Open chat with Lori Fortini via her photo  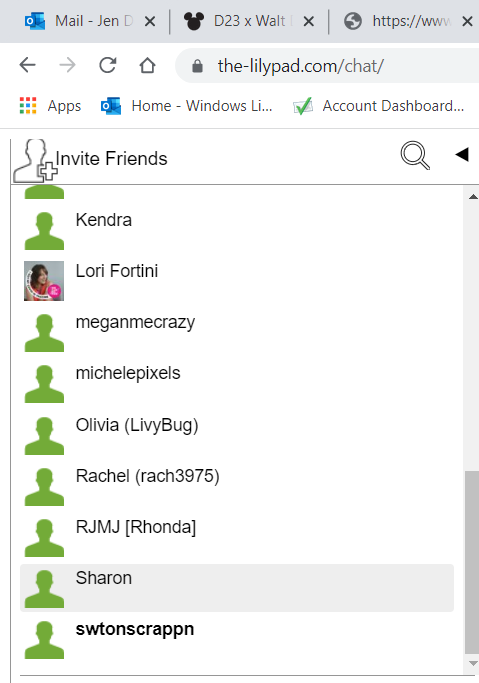click(x=44, y=281)
